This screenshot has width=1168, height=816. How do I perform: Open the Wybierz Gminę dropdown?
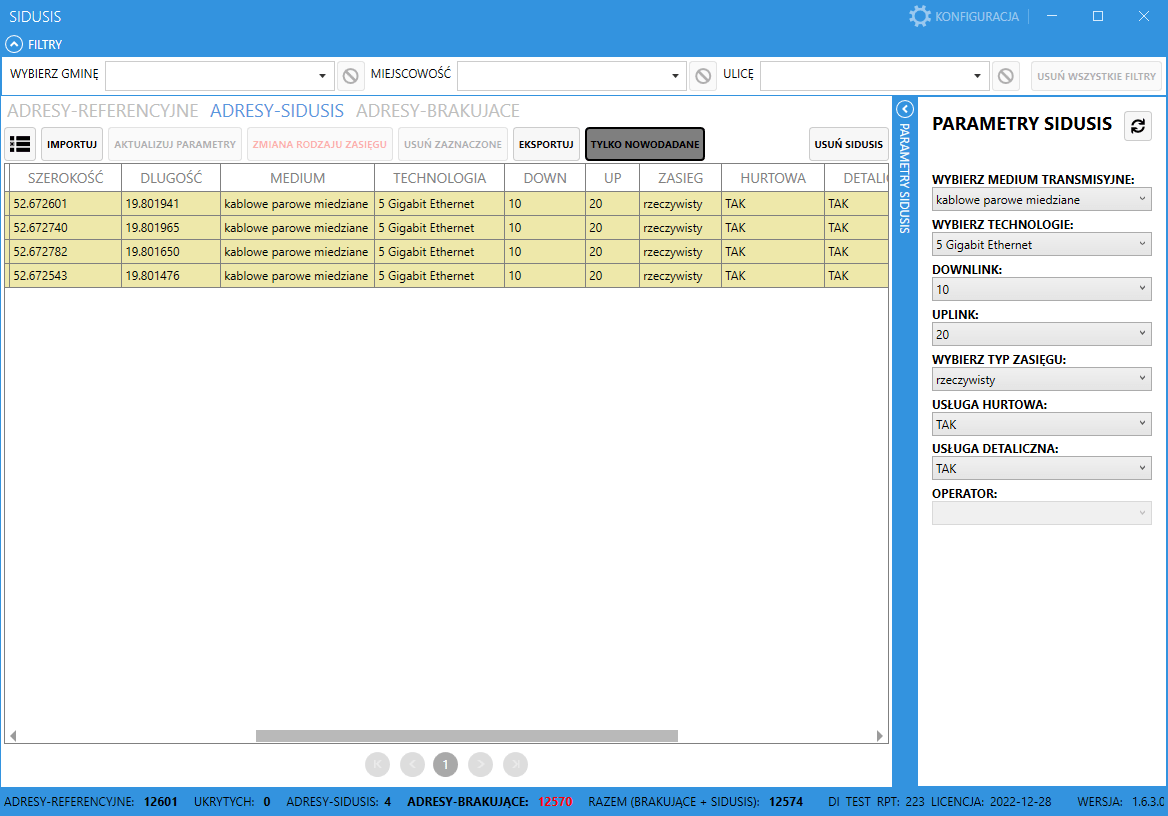221,76
